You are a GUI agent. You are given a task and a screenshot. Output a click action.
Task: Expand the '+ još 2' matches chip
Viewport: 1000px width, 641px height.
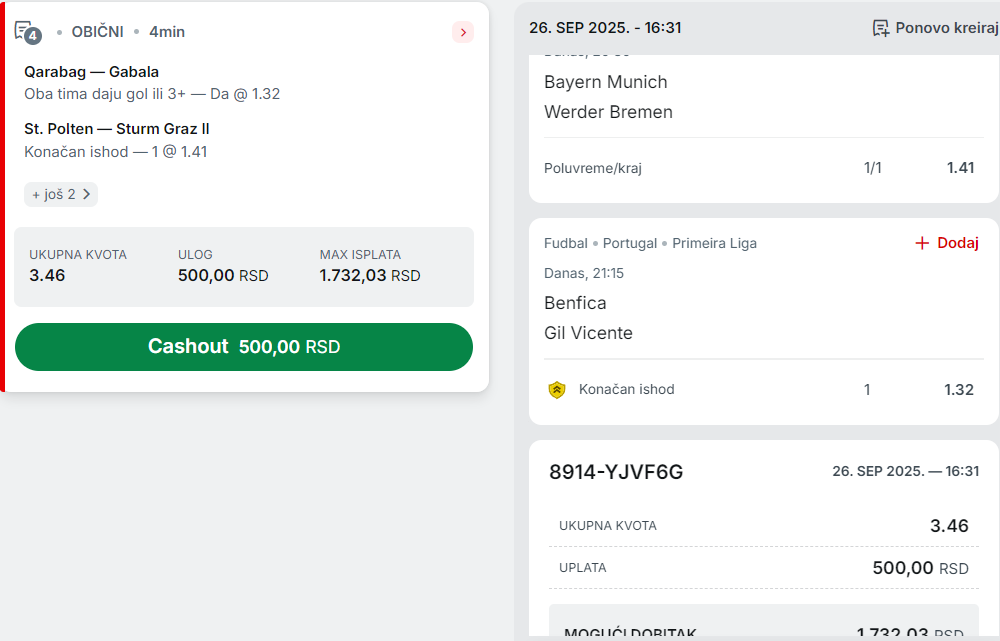61,195
